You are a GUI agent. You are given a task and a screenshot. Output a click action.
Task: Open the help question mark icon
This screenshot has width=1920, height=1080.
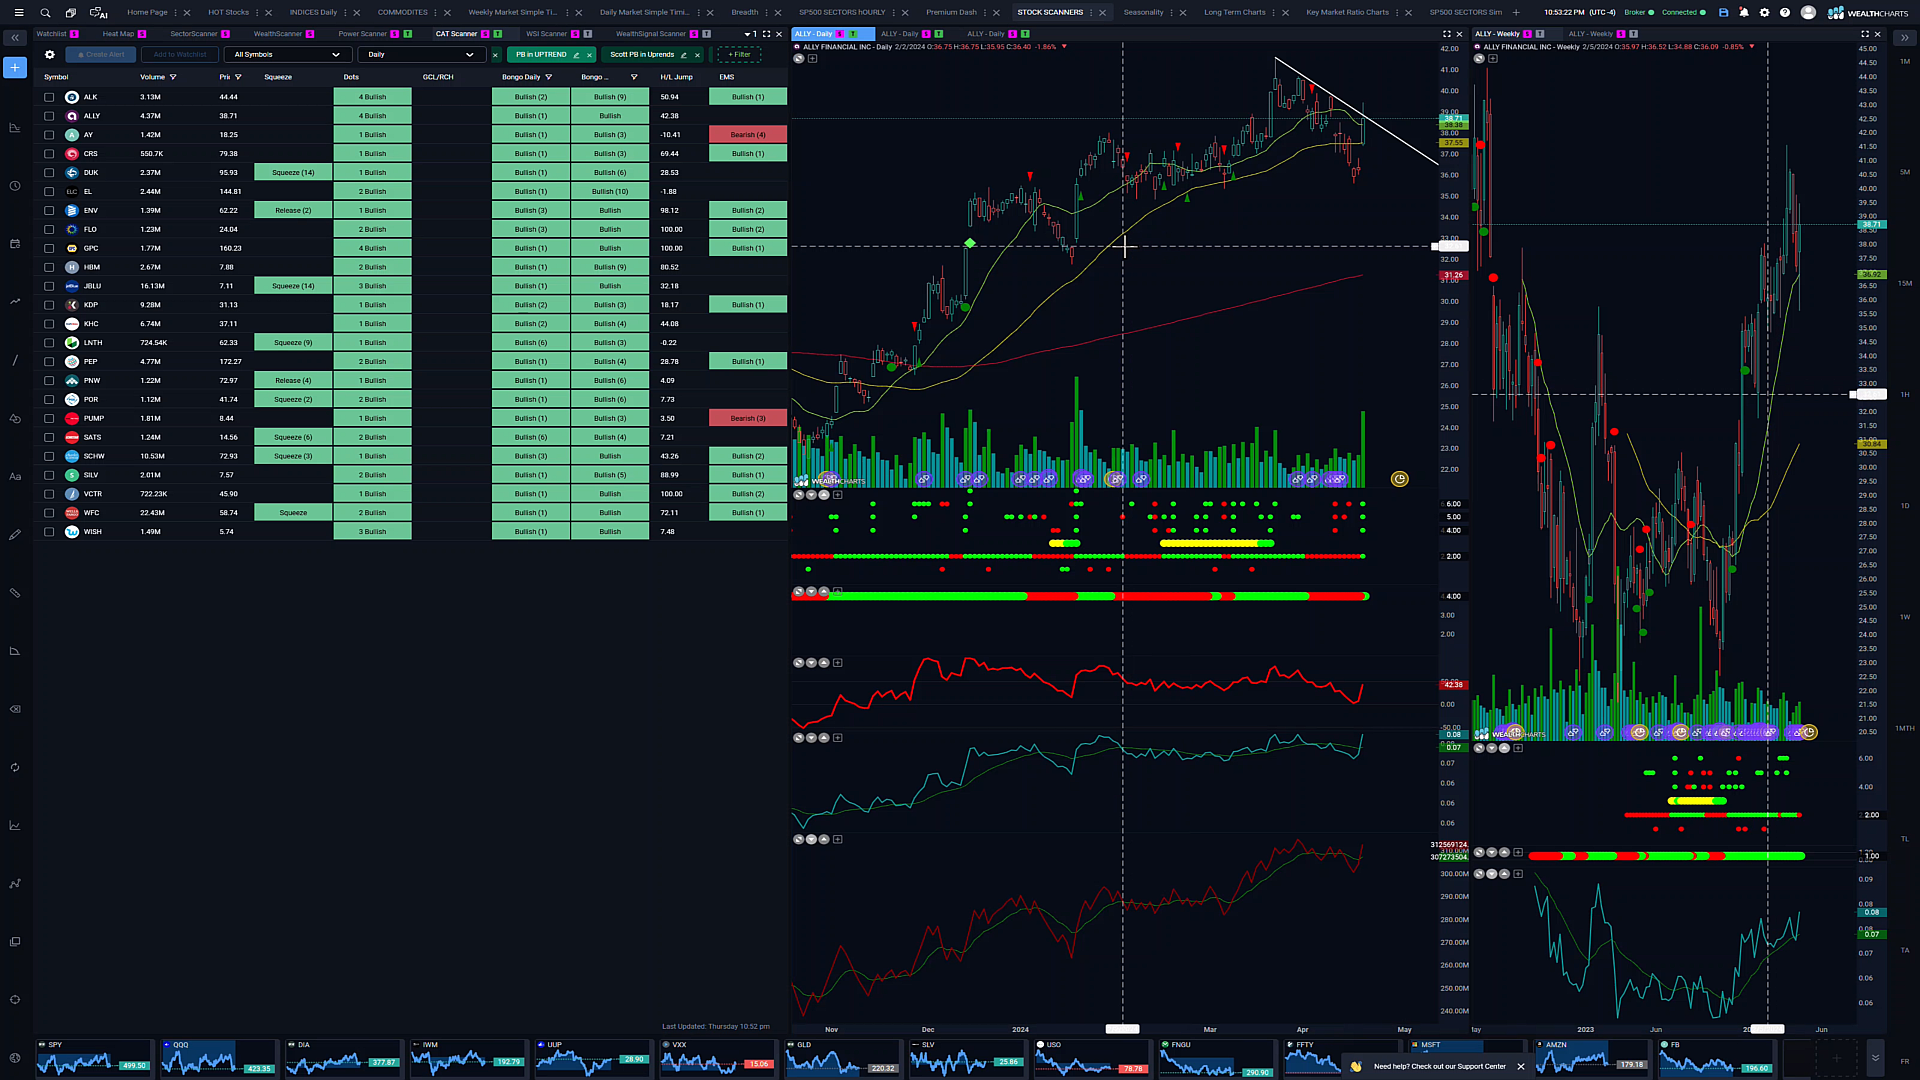[x=1785, y=13]
